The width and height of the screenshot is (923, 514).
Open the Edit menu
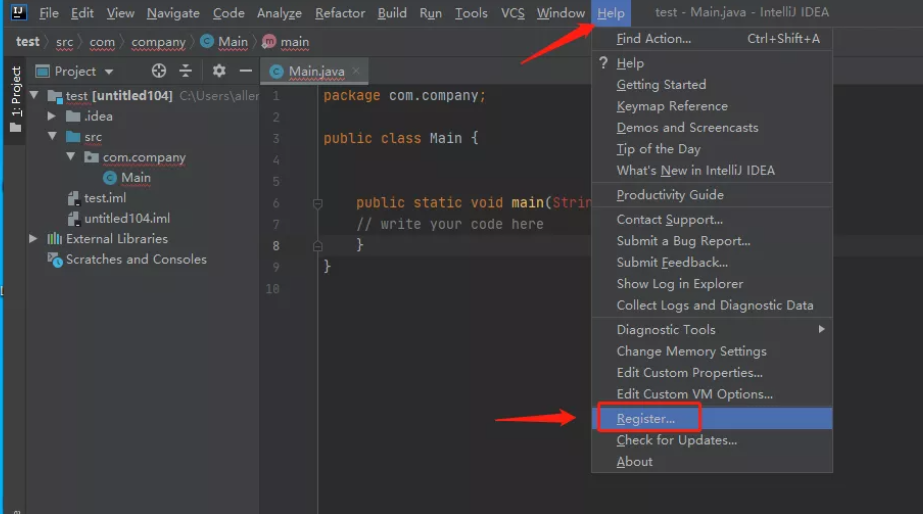pos(82,13)
